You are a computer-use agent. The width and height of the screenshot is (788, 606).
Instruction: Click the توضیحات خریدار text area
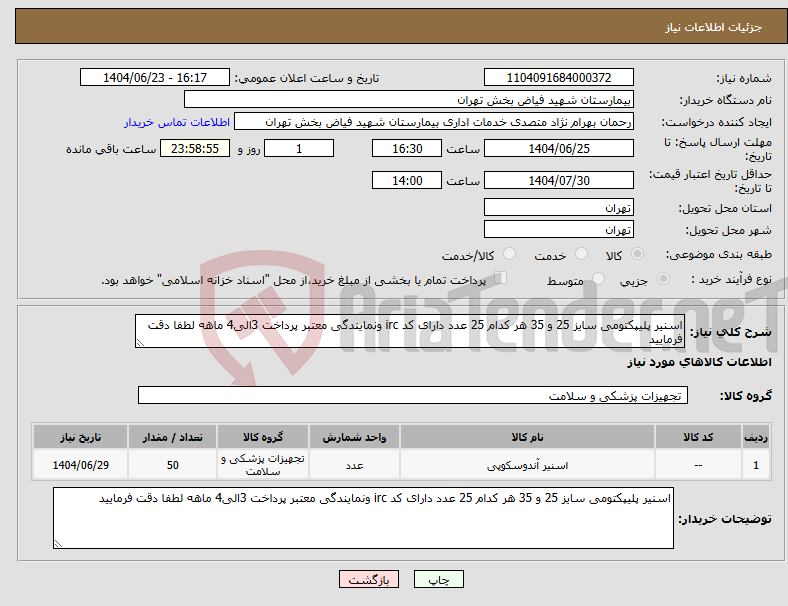[x=363, y=518]
